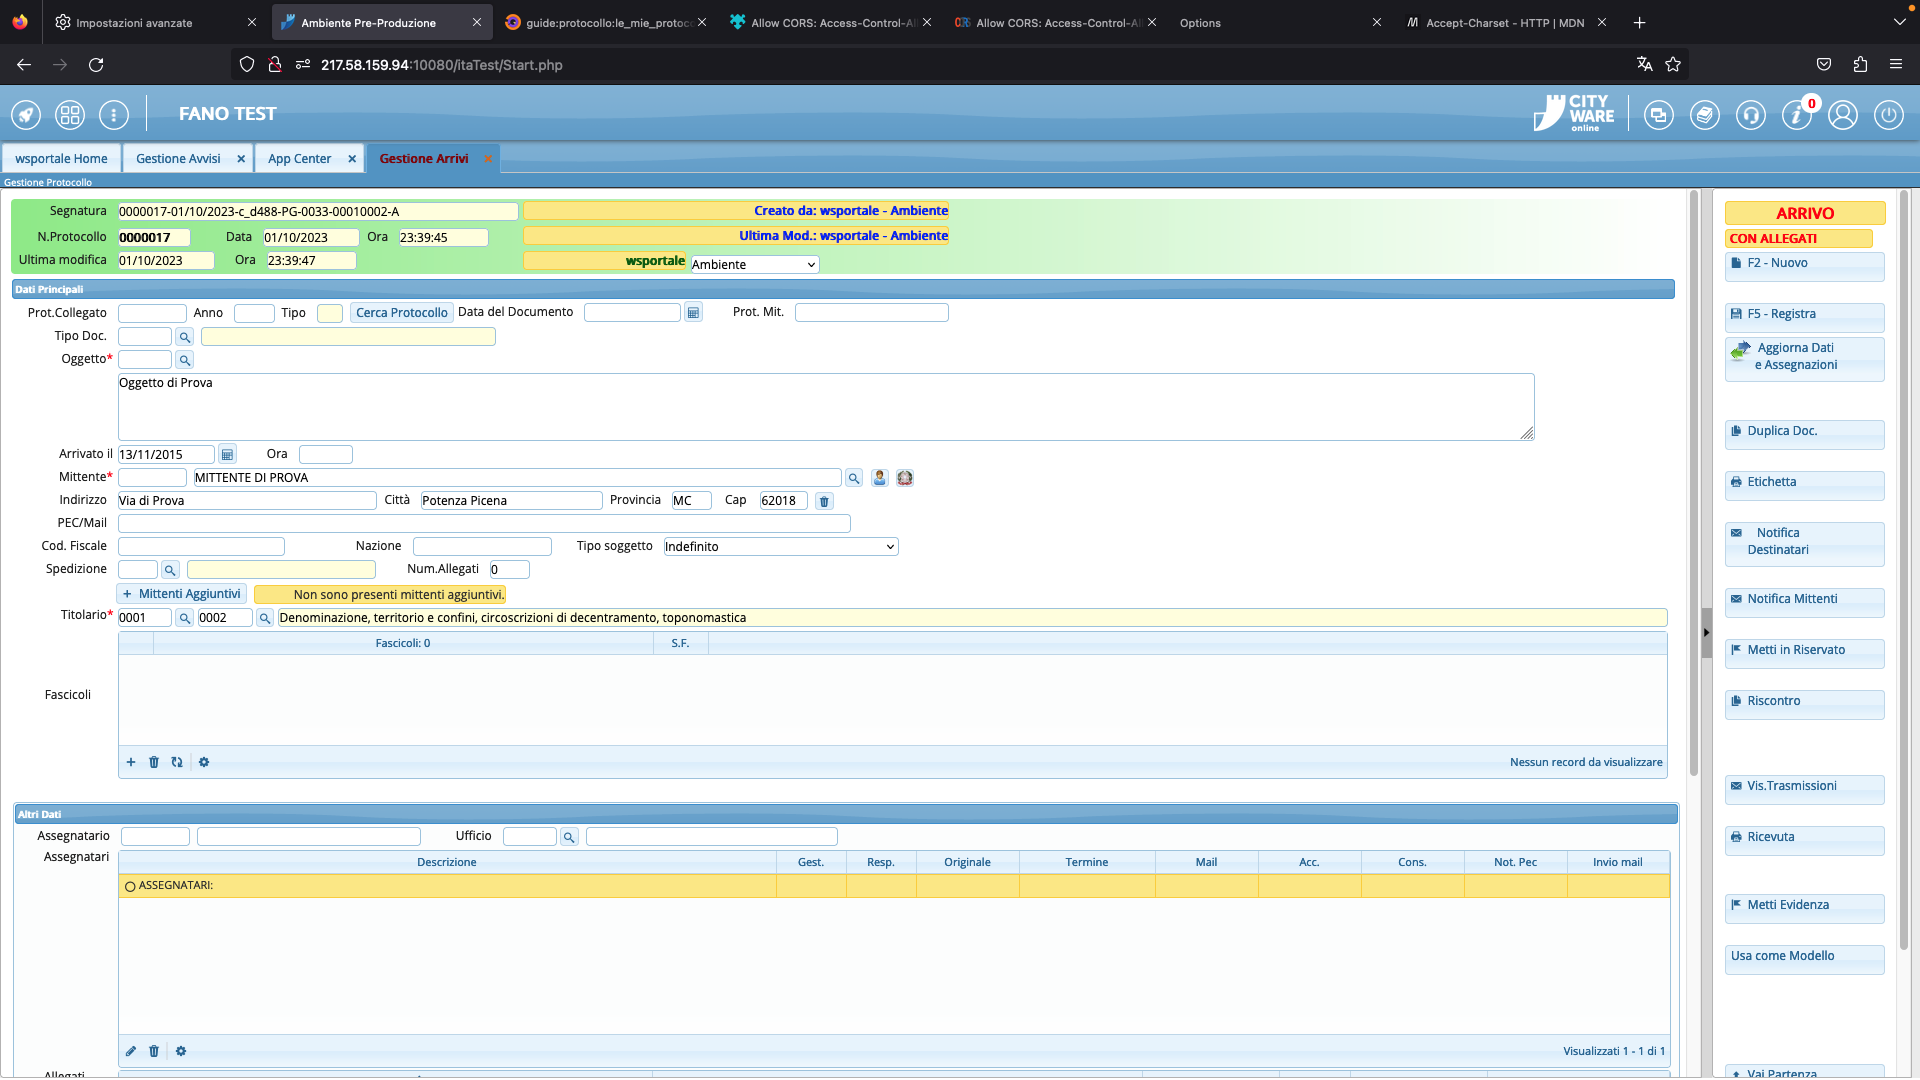This screenshot has height=1080, width=1920.
Task: Click the power logout icon in header
Action: [x=1888, y=115]
